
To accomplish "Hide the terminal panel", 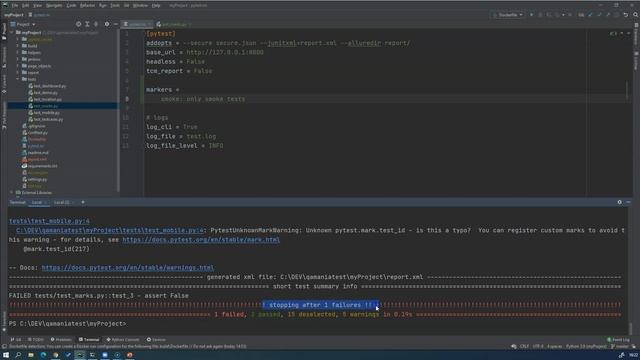I will coord(629,202).
